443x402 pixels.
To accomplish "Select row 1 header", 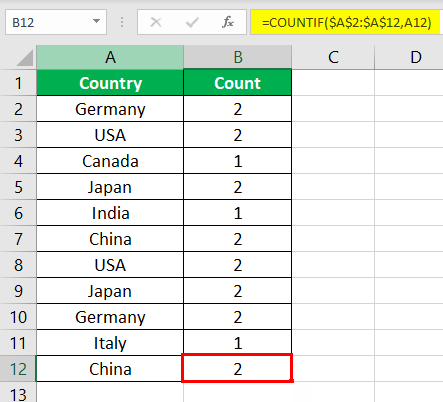I will pos(18,83).
